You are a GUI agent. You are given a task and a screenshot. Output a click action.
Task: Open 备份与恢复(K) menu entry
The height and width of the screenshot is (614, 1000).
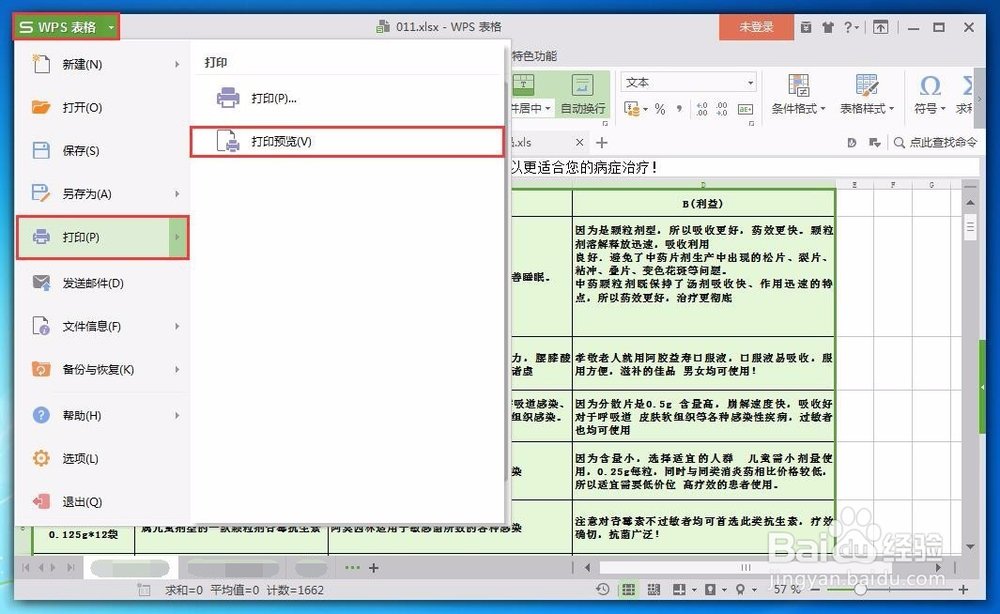click(x=102, y=370)
